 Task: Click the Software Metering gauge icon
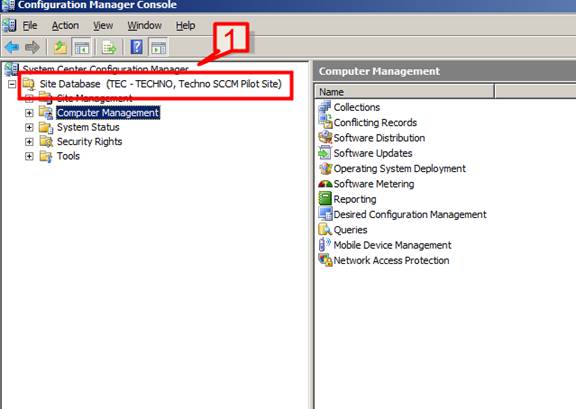click(325, 184)
